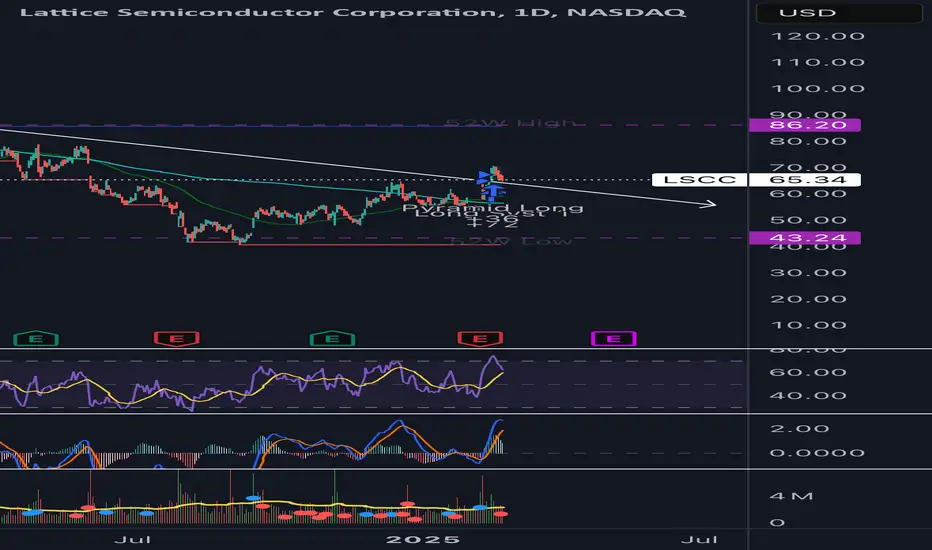Click 0.0000 on the MACD pane axis
The image size is (932, 550).
pyautogui.click(x=817, y=453)
